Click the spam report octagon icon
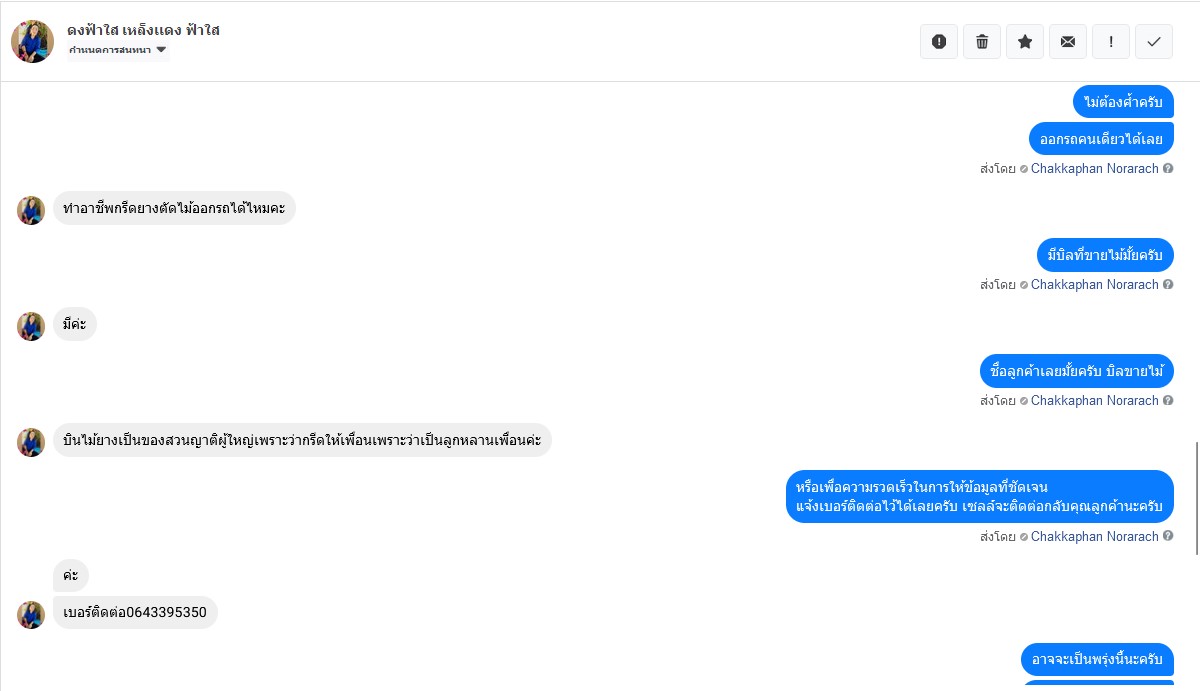Image resolution: width=1200 pixels, height=691 pixels. pos(938,42)
